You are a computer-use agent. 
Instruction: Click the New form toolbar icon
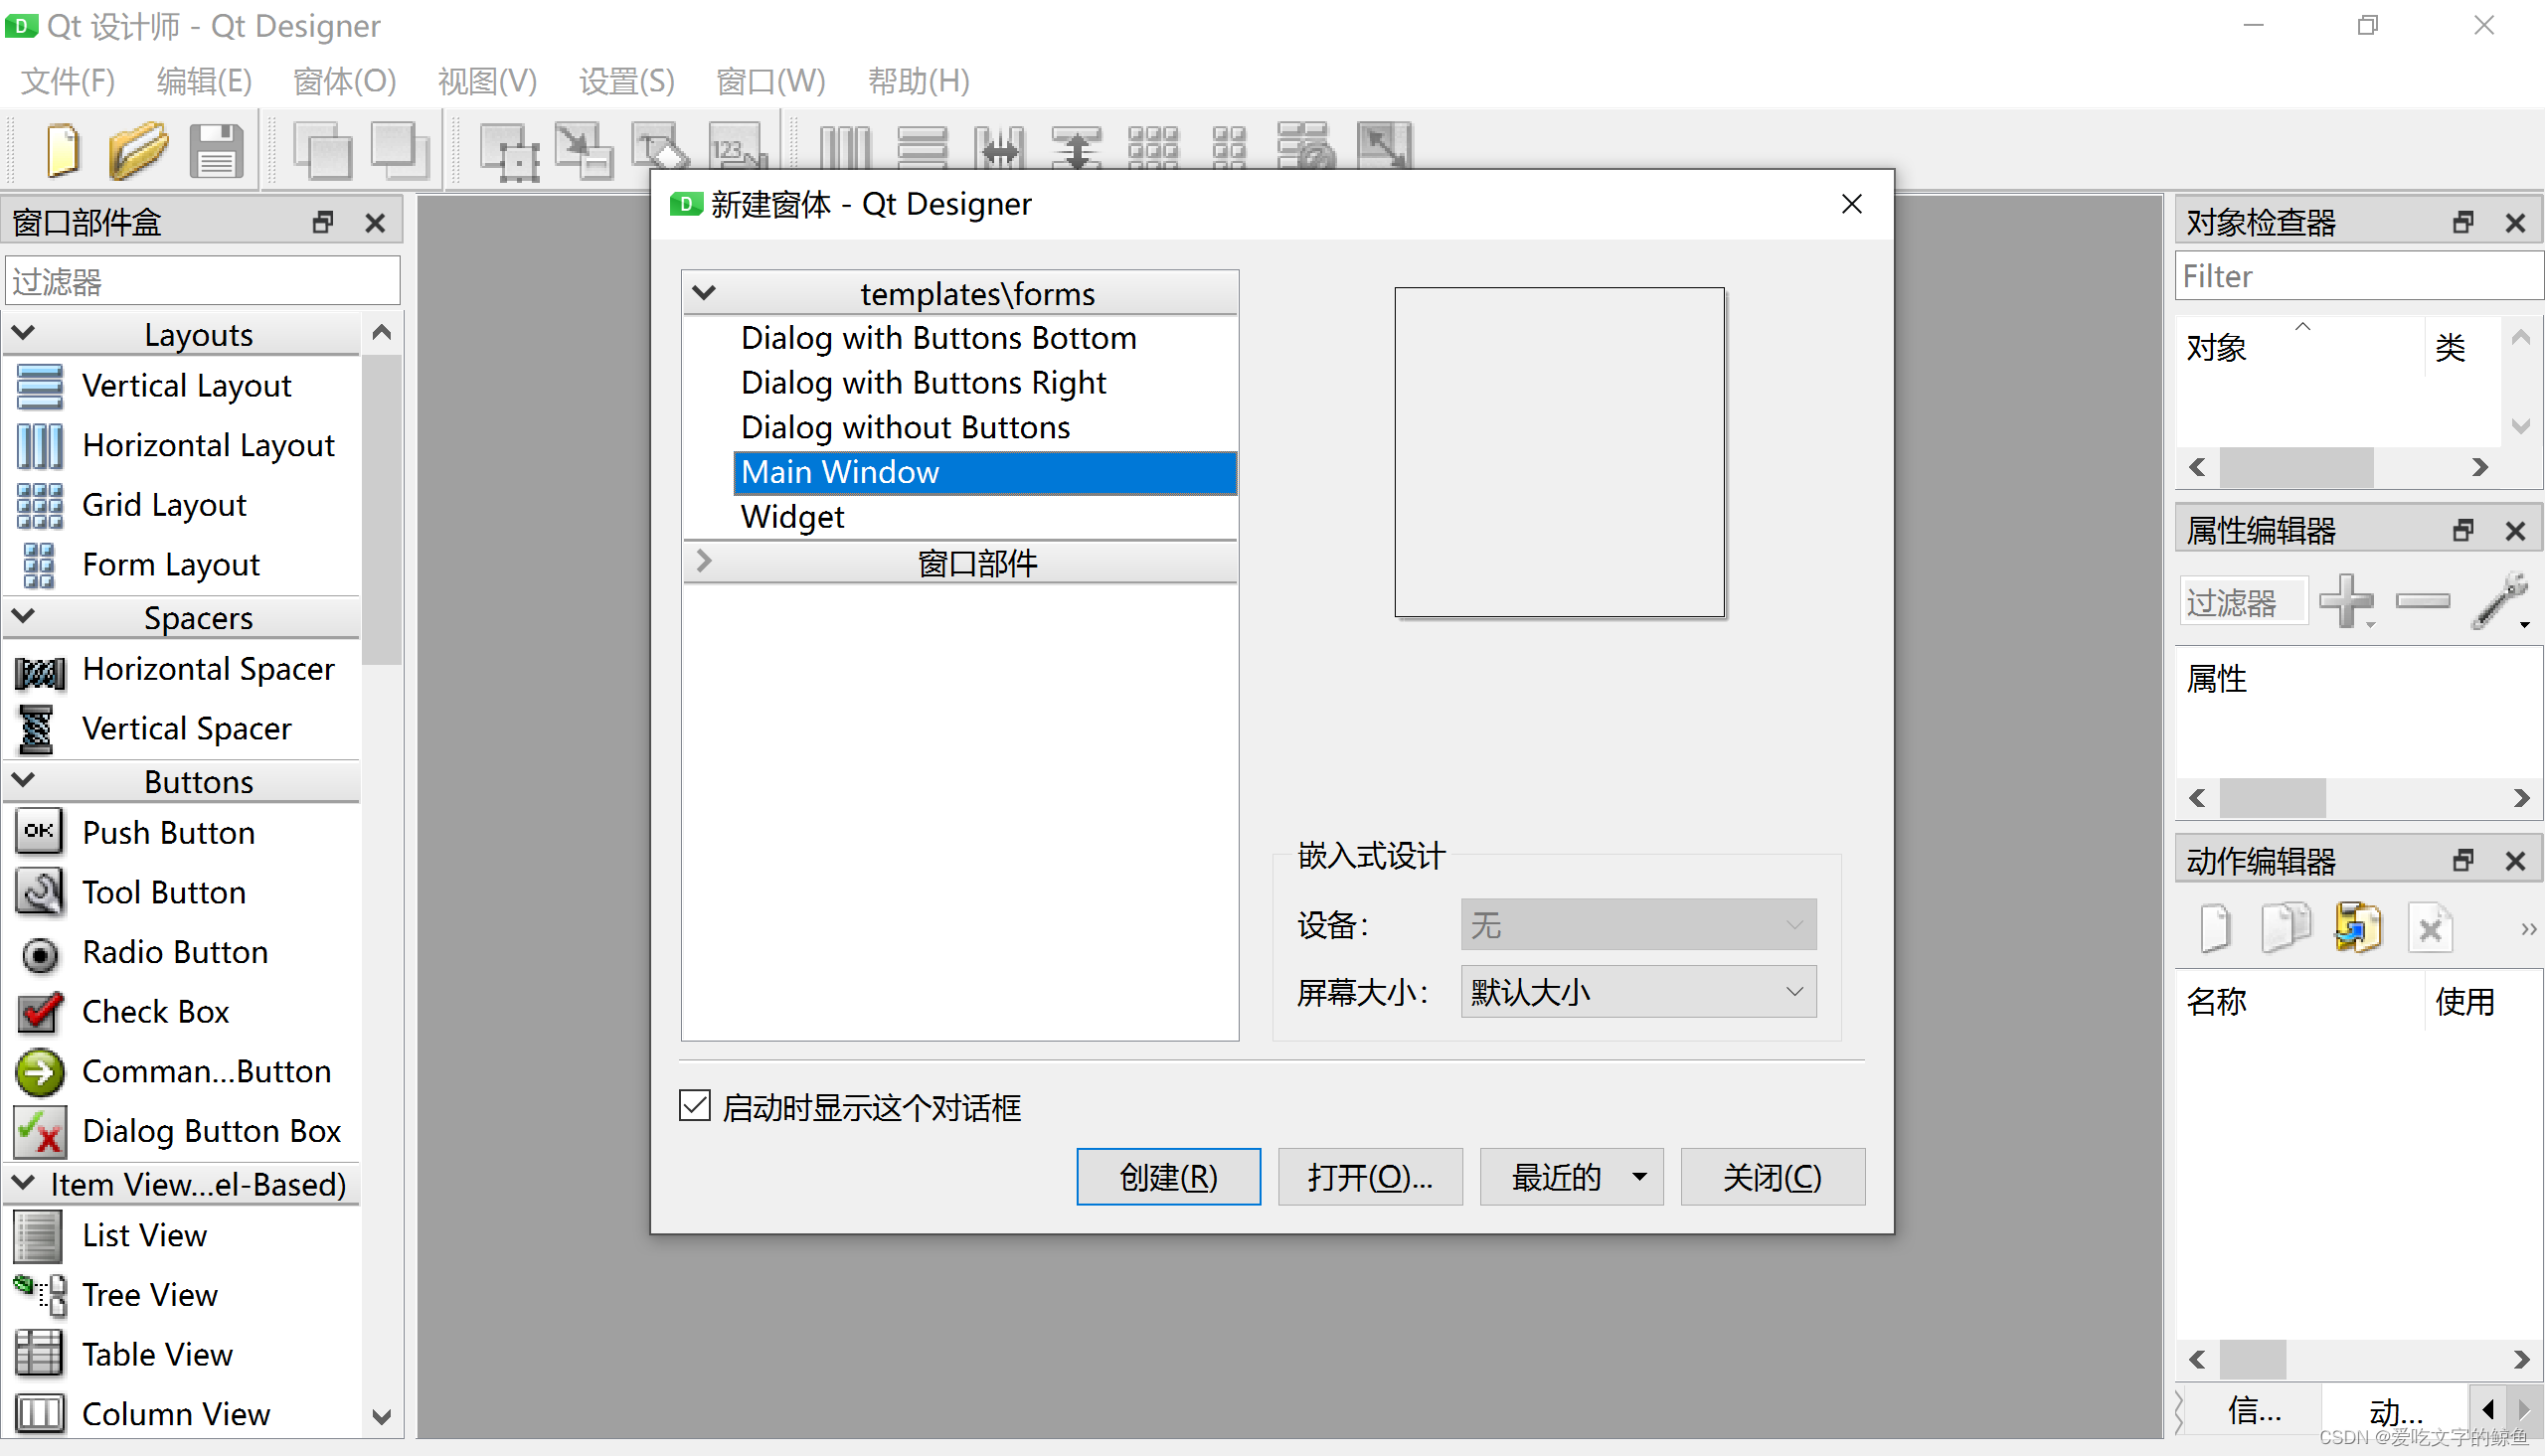(x=63, y=150)
